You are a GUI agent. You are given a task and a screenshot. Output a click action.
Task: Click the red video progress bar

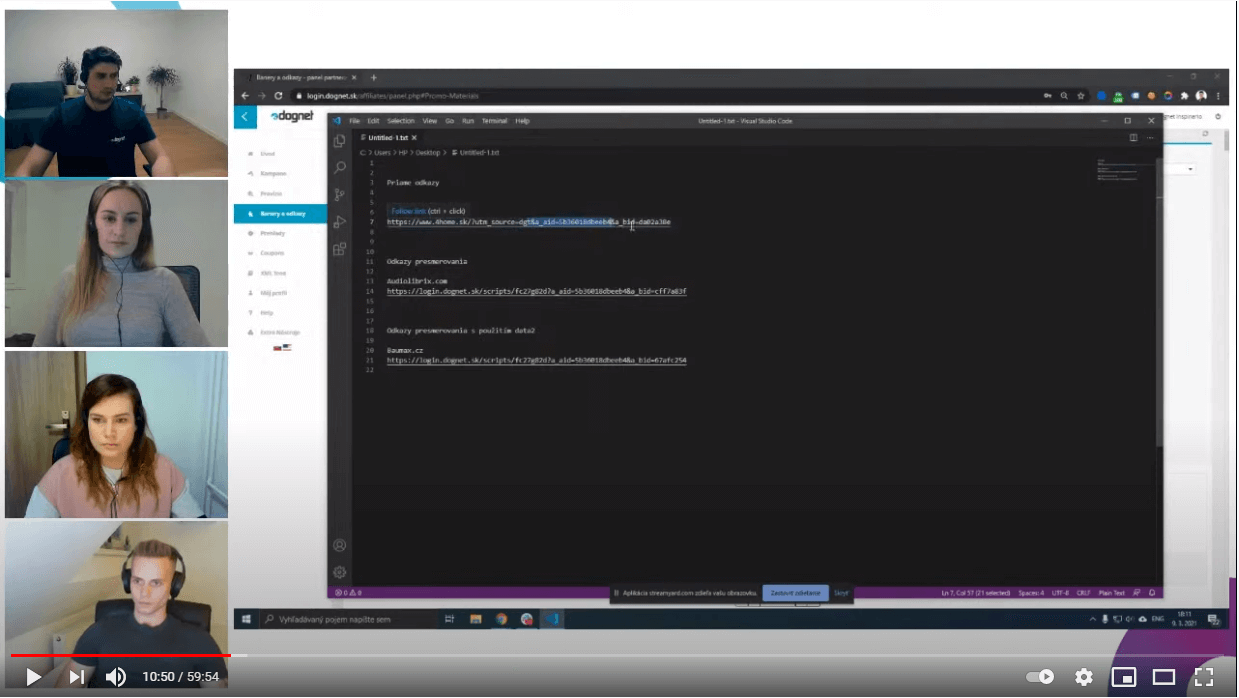120,656
